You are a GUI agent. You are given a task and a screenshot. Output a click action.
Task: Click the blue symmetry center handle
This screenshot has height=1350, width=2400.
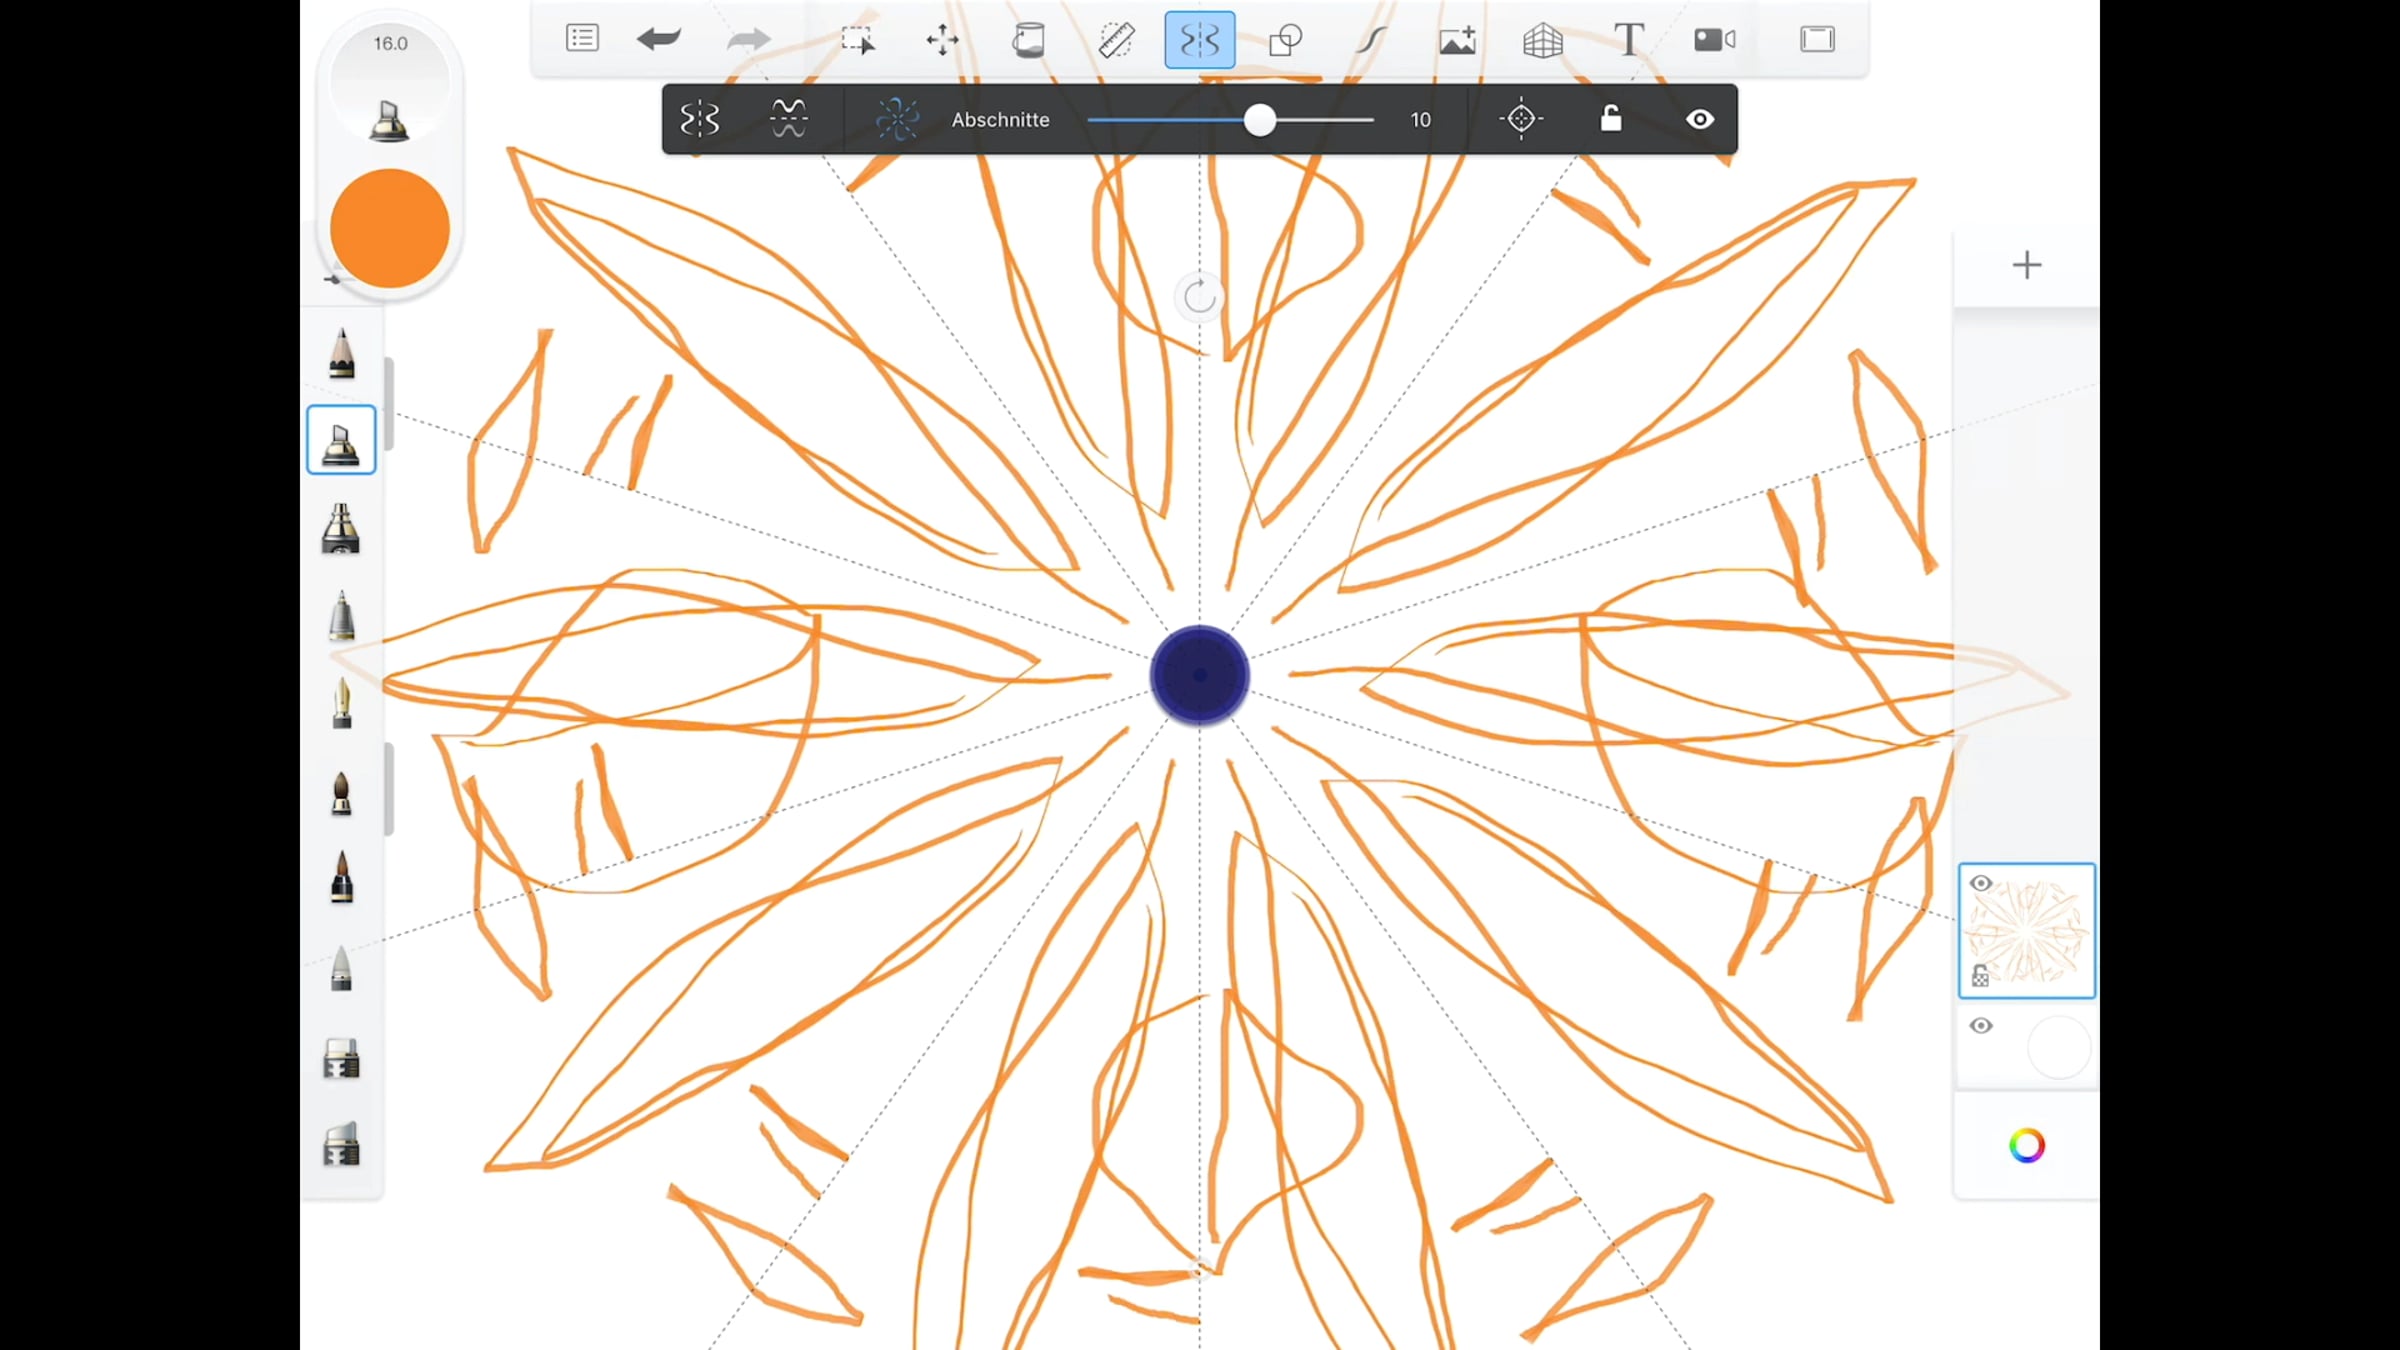click(x=1200, y=675)
